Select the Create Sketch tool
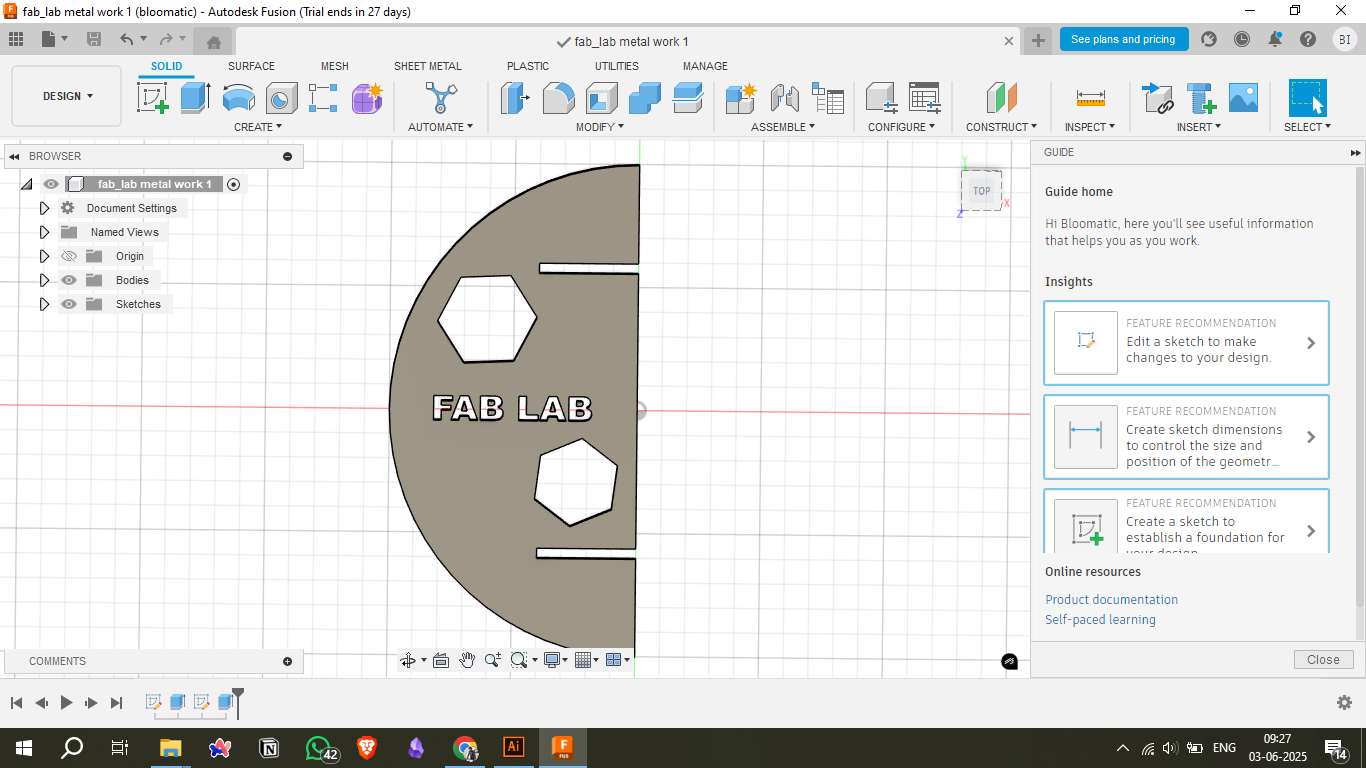 (152, 98)
